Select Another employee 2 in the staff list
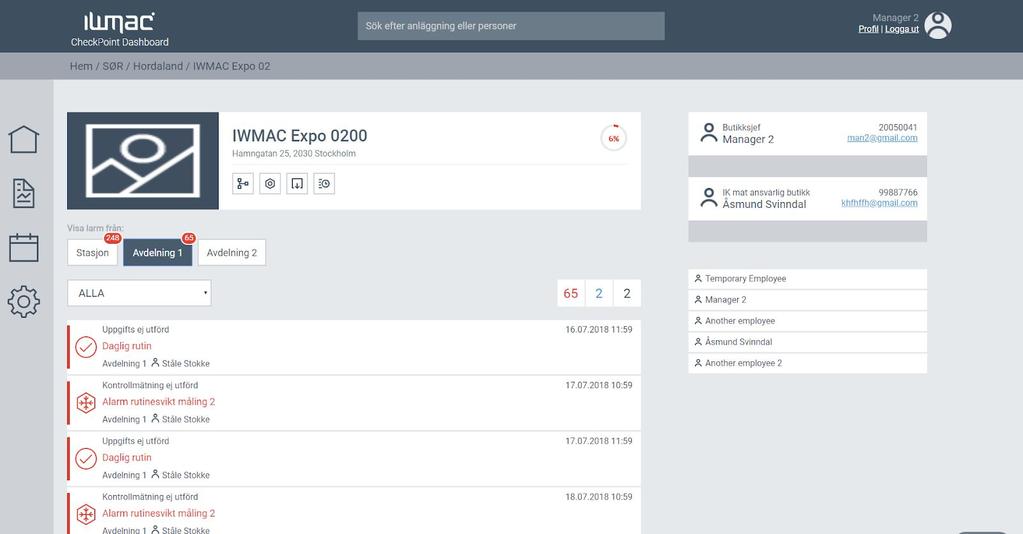The image size is (1023, 534). click(808, 363)
